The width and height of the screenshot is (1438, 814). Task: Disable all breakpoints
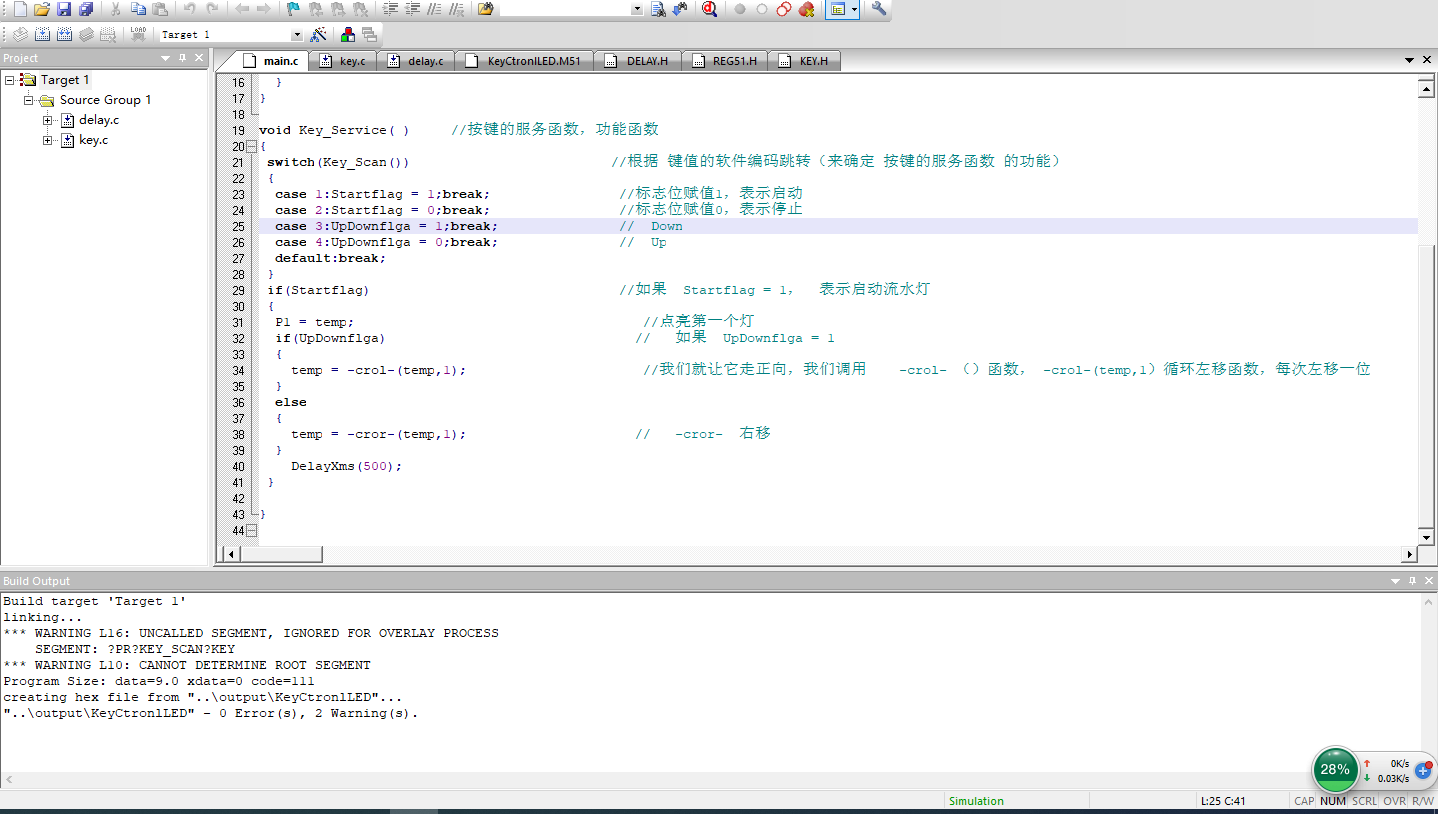tap(783, 9)
